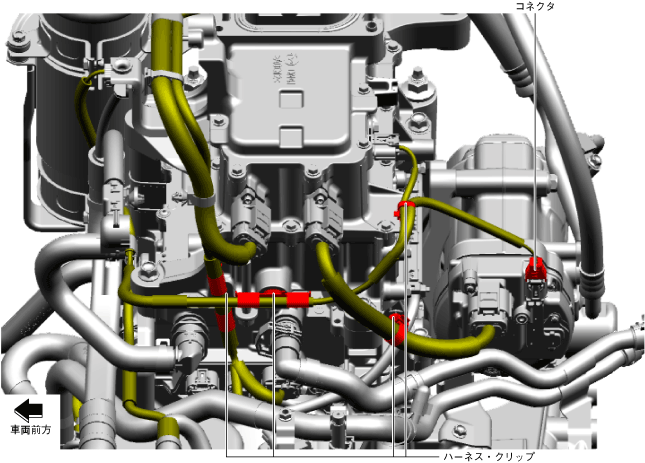The image size is (645, 463).
Task: Select the right gray plug under the cover
Action: click(x=327, y=213)
